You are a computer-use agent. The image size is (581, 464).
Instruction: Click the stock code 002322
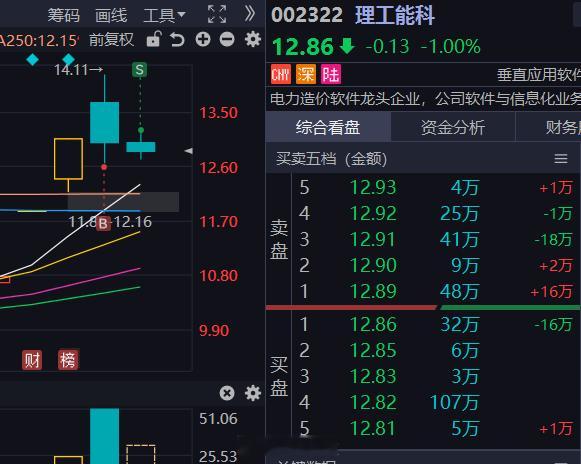[307, 16]
